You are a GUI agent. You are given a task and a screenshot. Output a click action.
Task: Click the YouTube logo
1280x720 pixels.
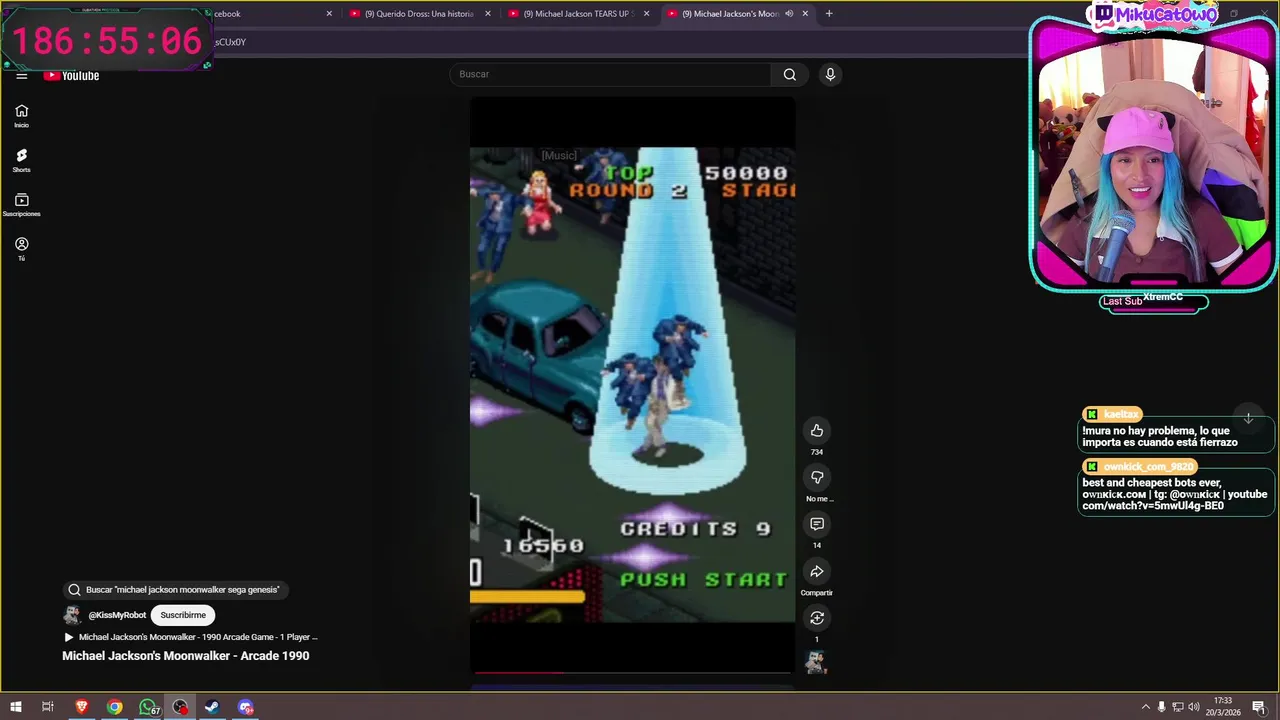(71, 75)
